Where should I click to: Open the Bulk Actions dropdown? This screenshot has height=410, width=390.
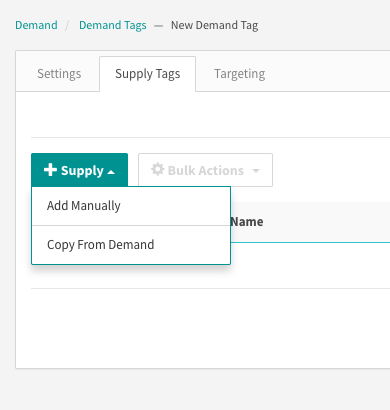click(x=205, y=170)
